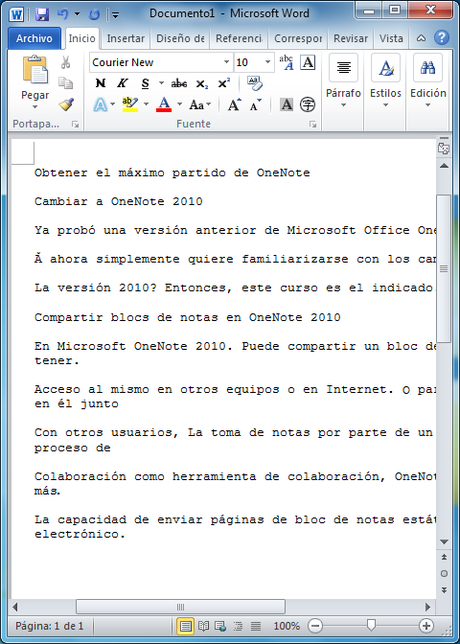Insert an enclosed character
The image size is (460, 644).
308,105
